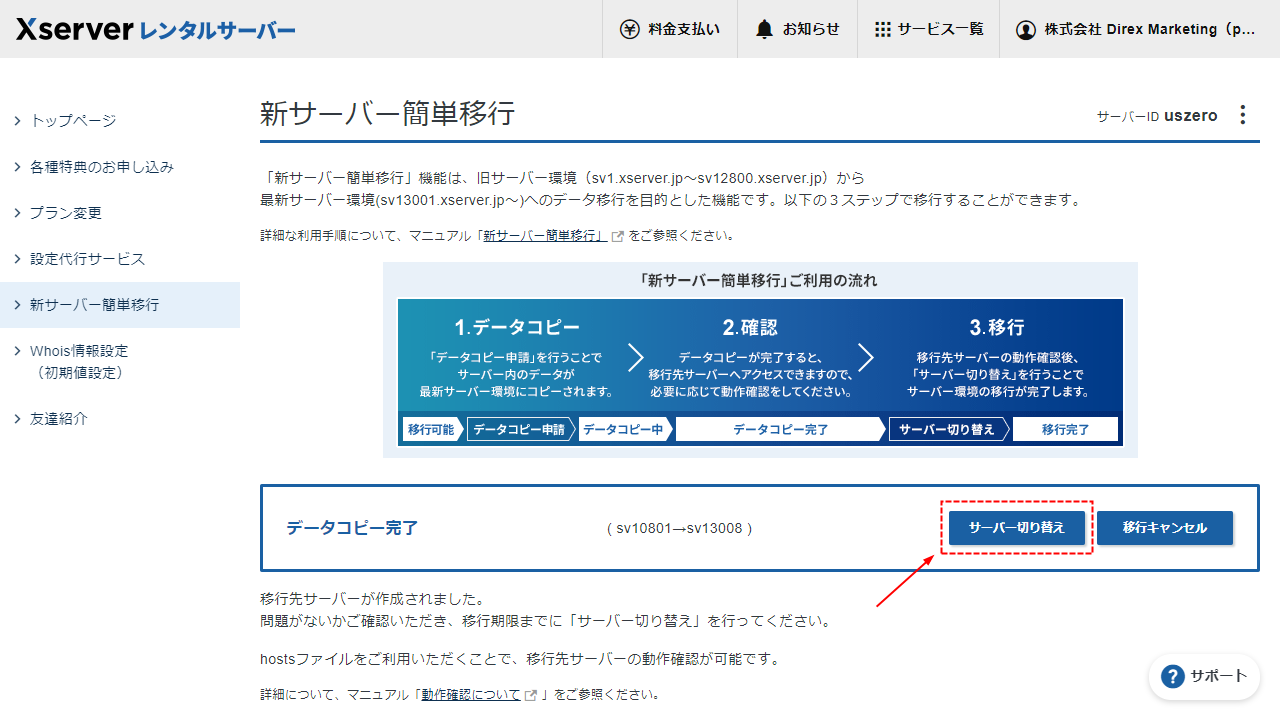The width and height of the screenshot is (1280, 720).
Task: Click the 2.確認 heading in the diagram
Action: (x=750, y=328)
